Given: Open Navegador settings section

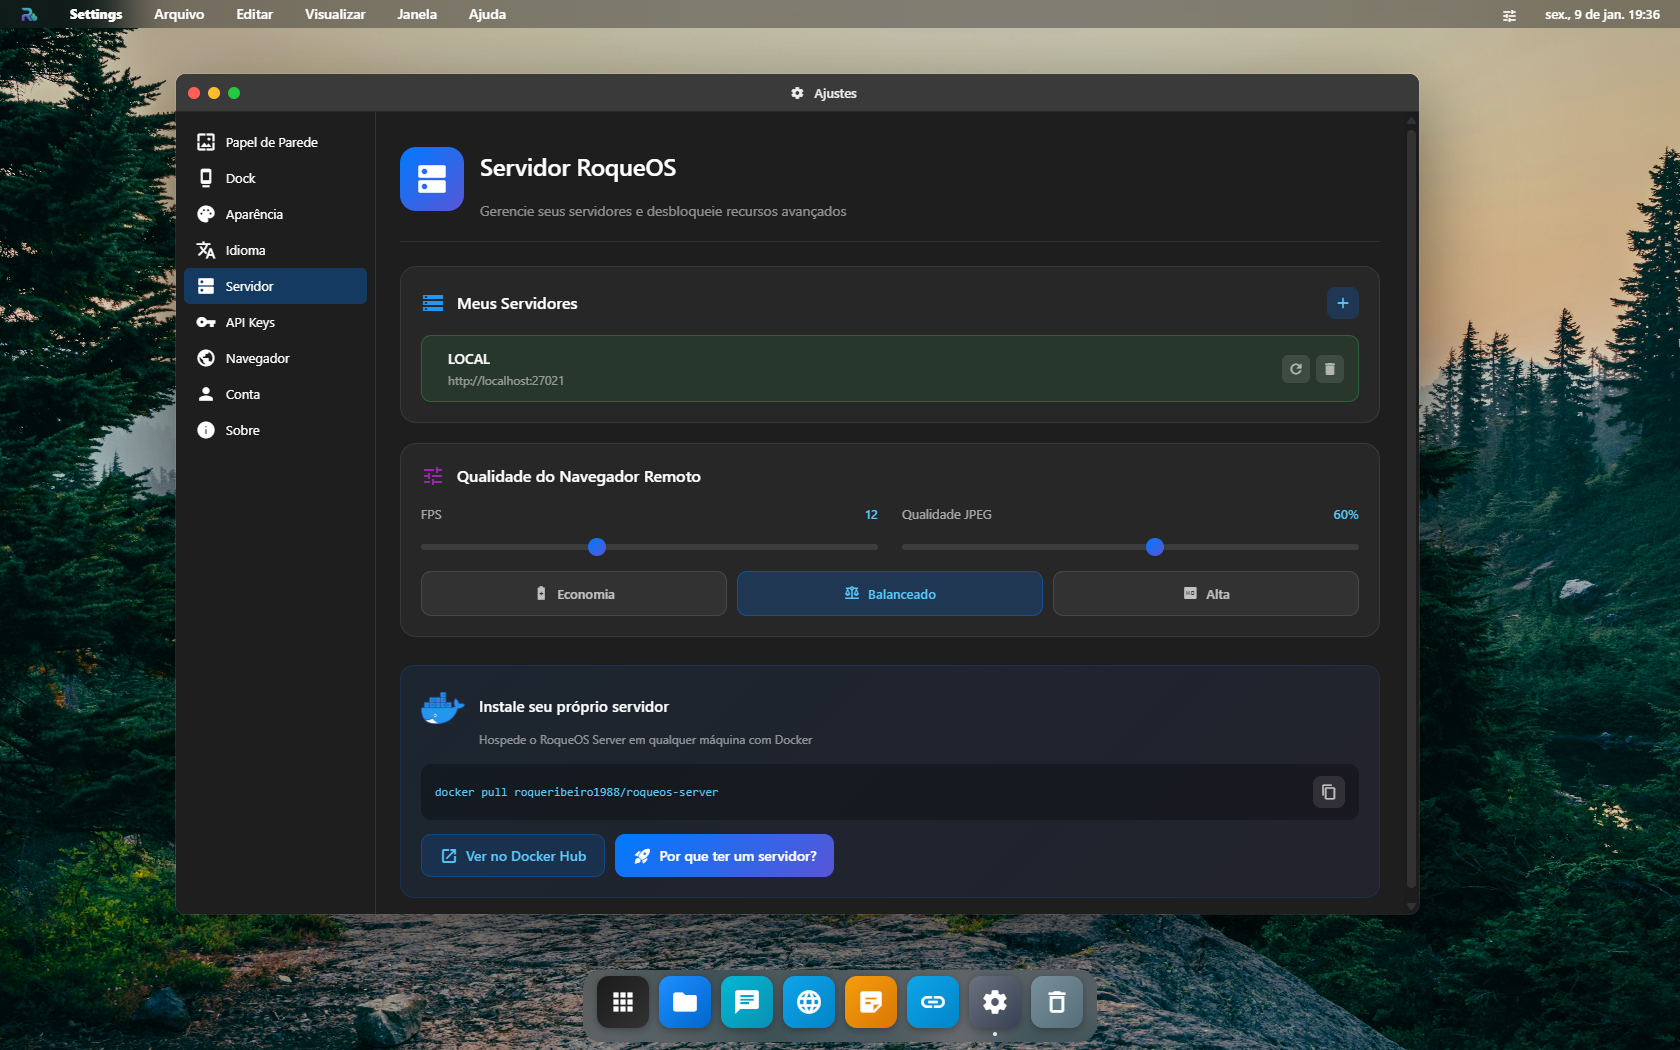Looking at the screenshot, I should click(x=275, y=358).
